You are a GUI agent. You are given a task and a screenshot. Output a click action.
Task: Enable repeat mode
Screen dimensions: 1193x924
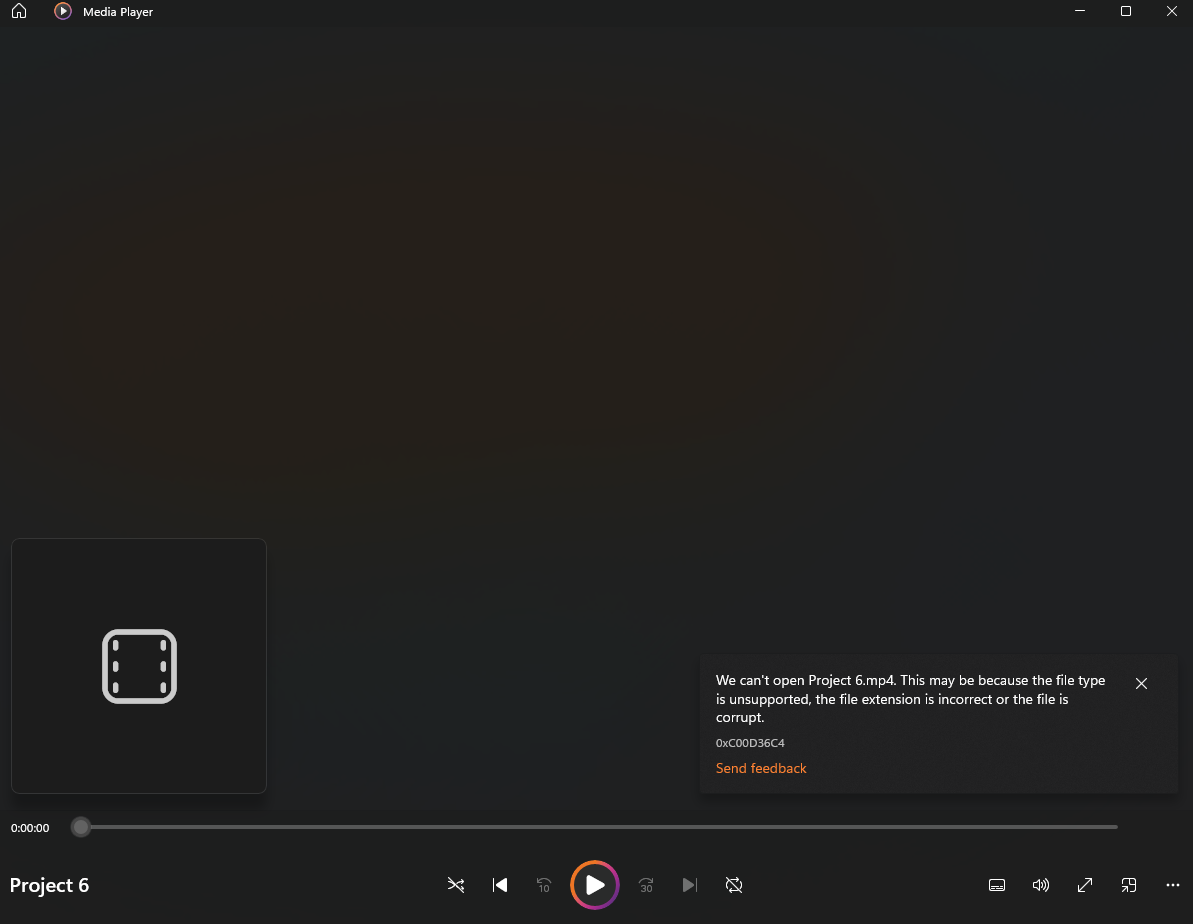[734, 885]
